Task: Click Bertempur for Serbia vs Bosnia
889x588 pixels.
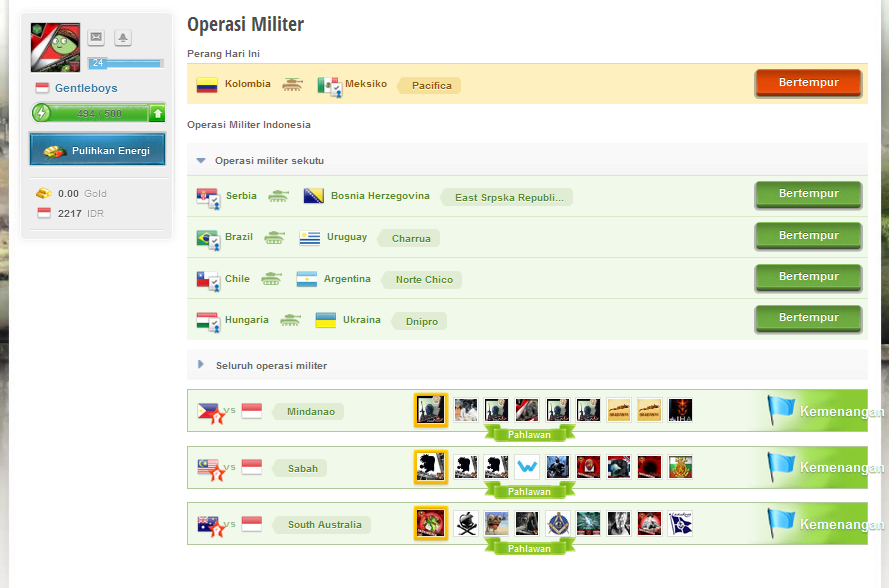Action: pos(808,194)
